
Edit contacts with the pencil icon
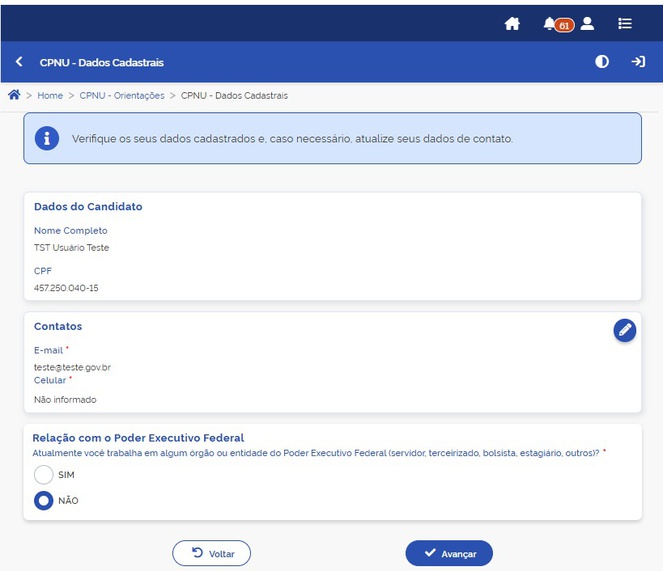625,330
